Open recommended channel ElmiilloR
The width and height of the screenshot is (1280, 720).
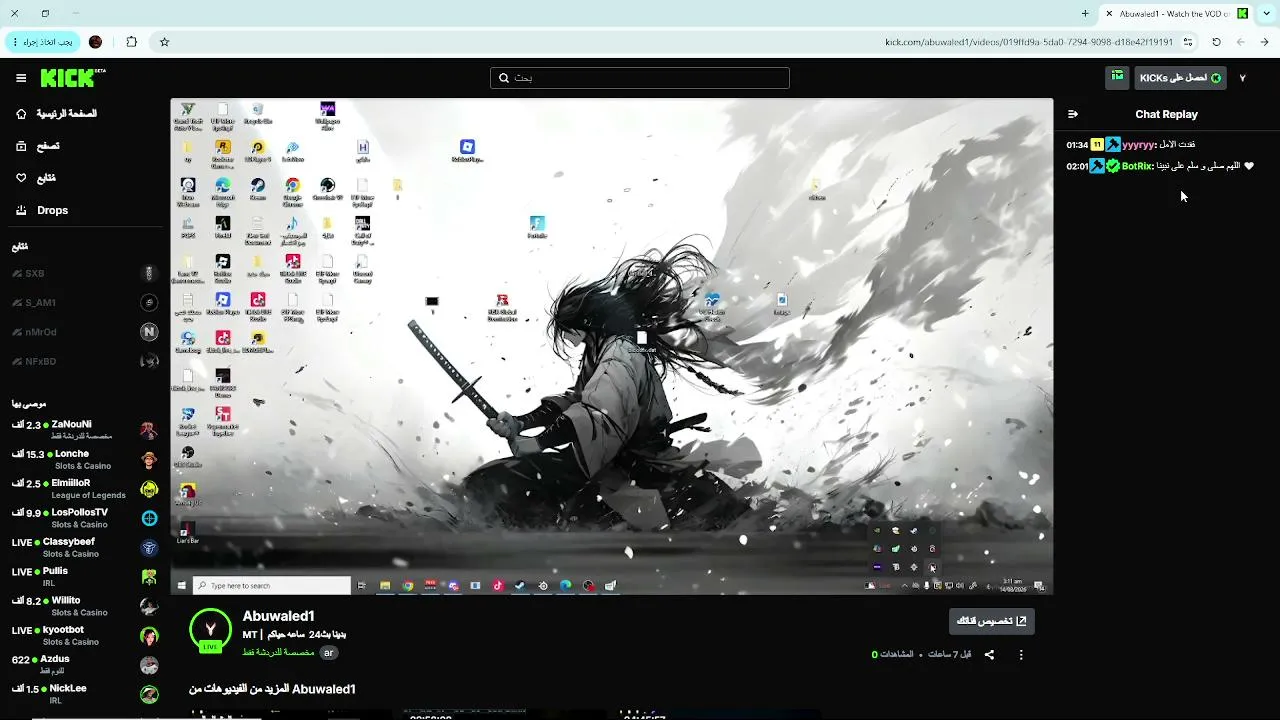[x=84, y=489]
